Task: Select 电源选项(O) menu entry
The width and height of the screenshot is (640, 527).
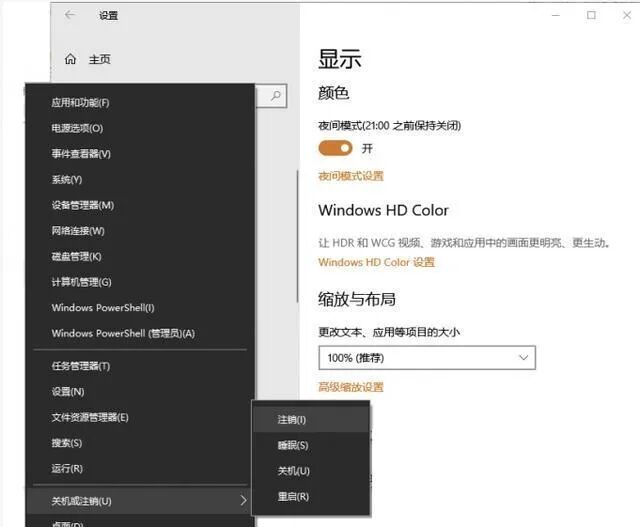Action: (x=140, y=128)
